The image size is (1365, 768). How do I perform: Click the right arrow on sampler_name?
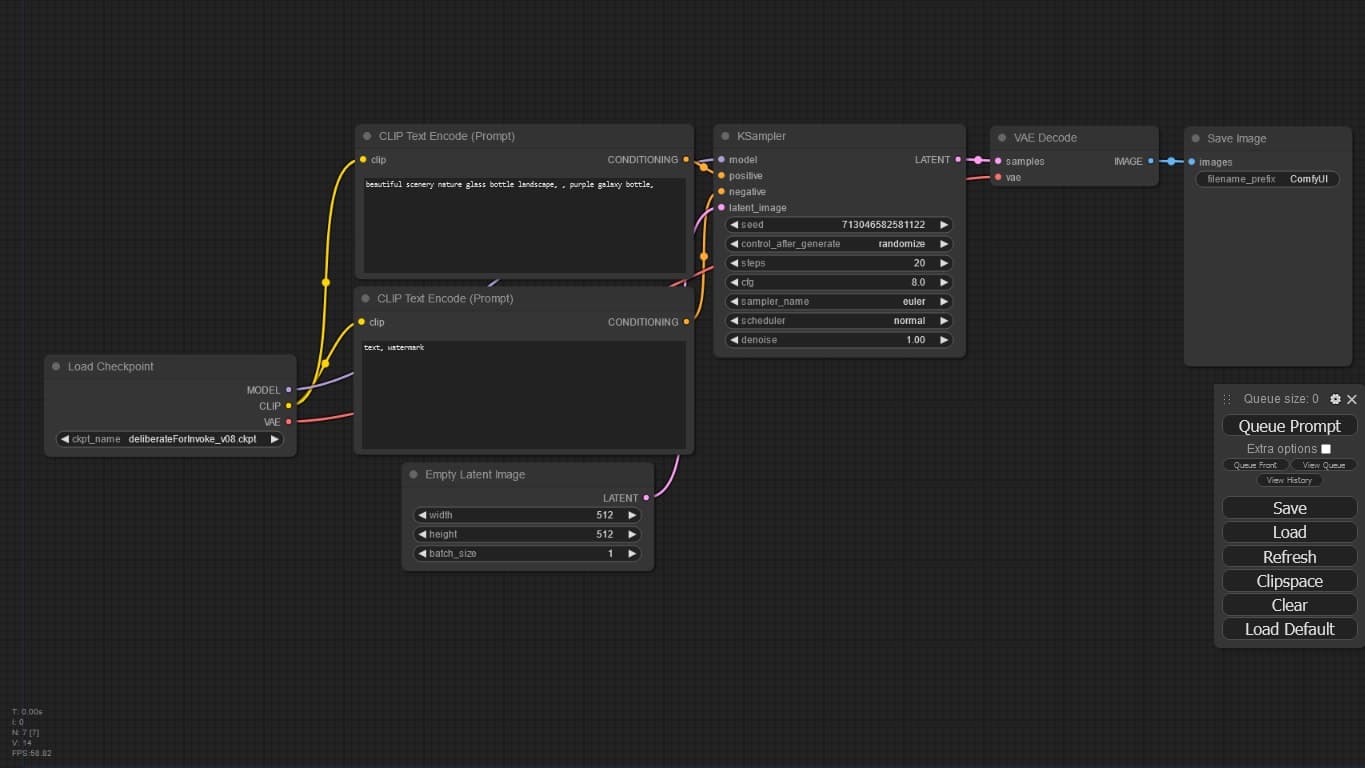[x=943, y=302]
